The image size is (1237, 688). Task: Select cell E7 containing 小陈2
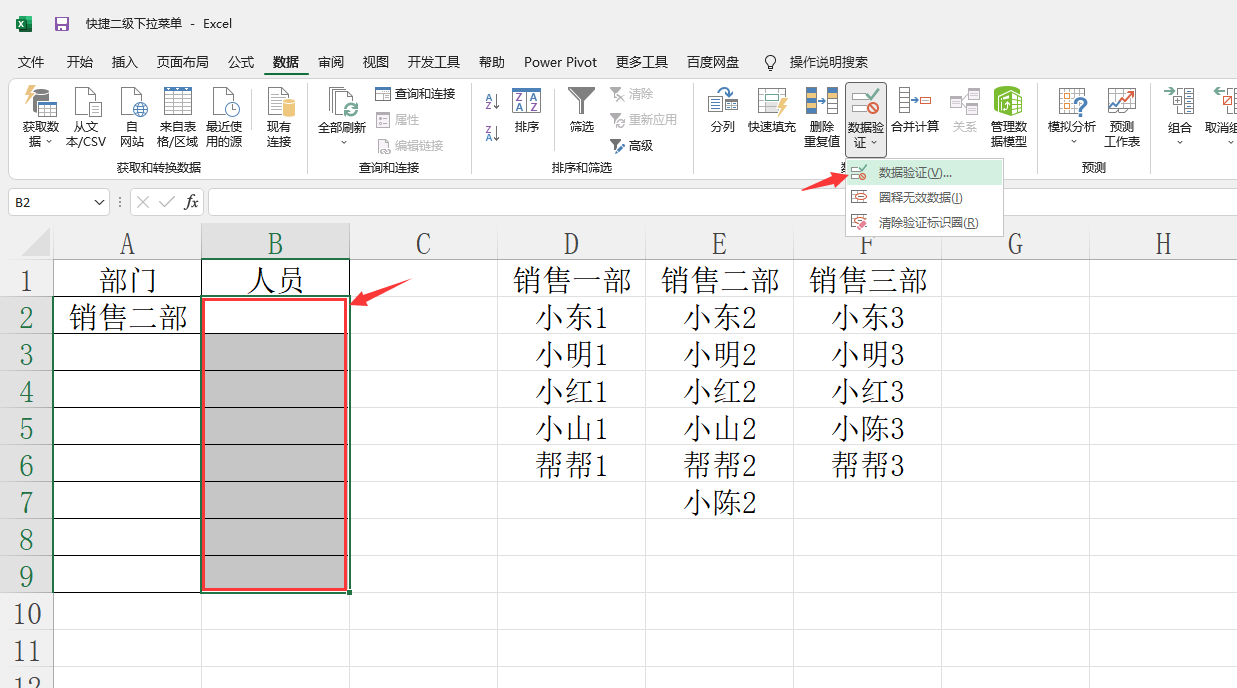pyautogui.click(x=719, y=502)
